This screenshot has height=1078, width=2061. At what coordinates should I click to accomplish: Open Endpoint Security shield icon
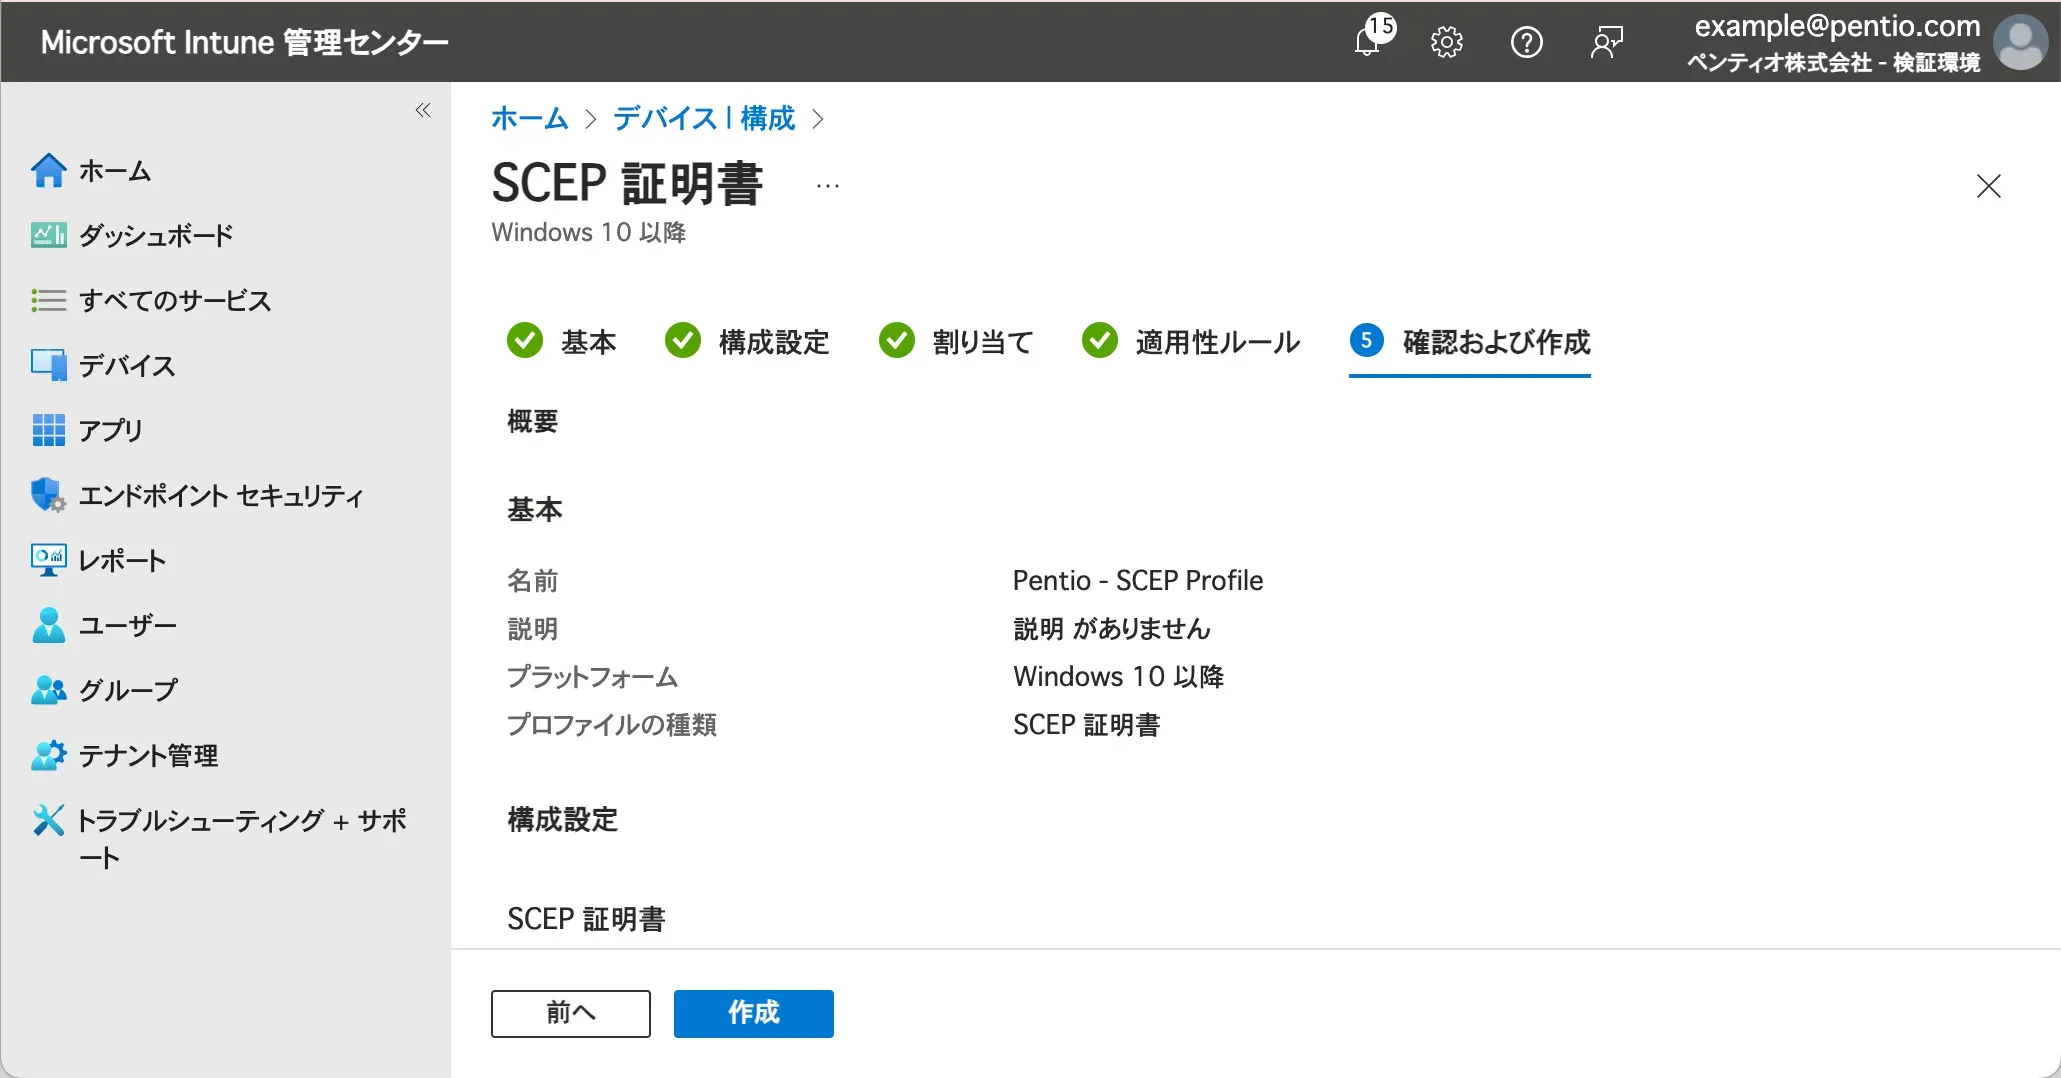click(48, 495)
